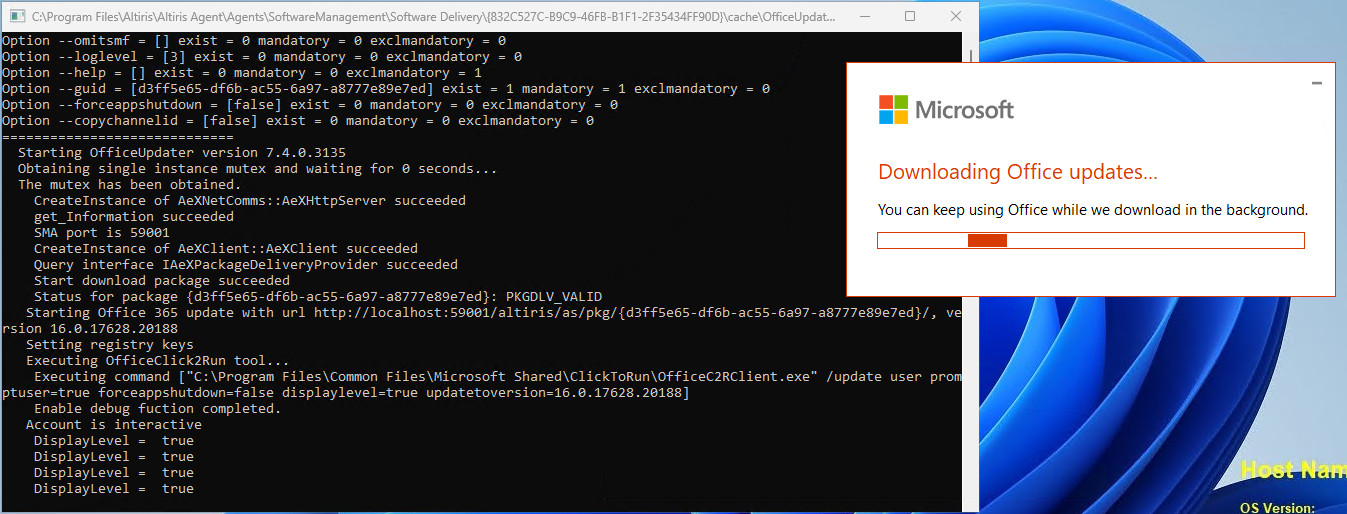1347x514 pixels.
Task: Click the 'PKGDLV_VALID' status line
Action: [x=318, y=296]
